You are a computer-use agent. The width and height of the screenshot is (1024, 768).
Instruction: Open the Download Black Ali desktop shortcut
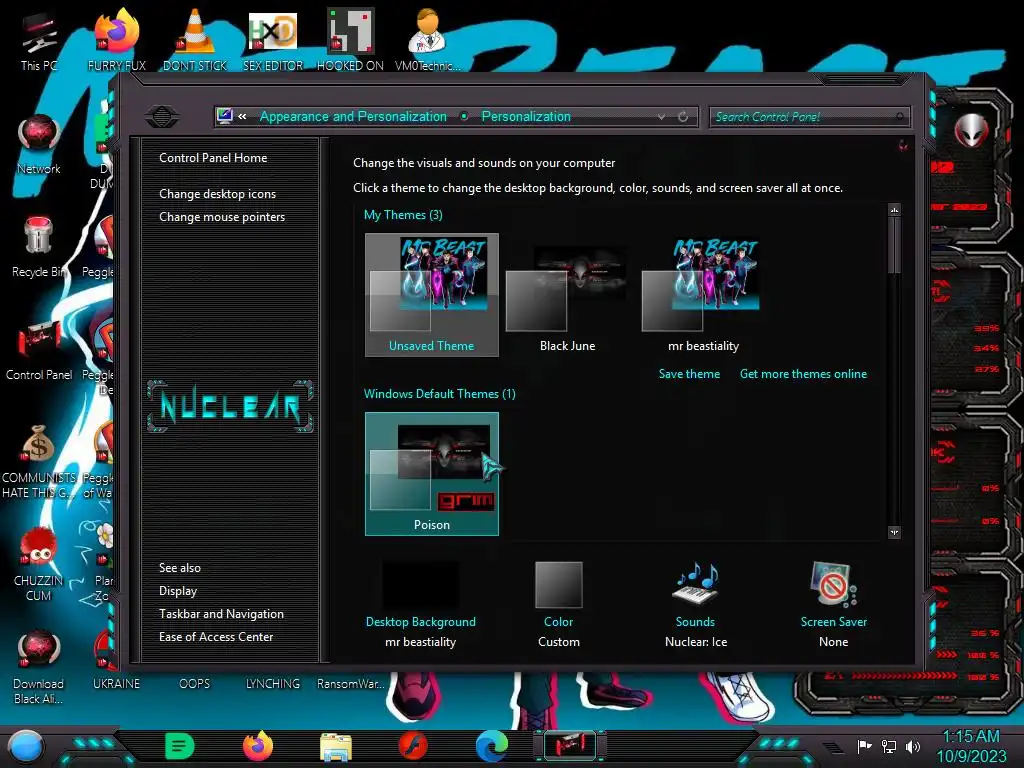(x=39, y=667)
